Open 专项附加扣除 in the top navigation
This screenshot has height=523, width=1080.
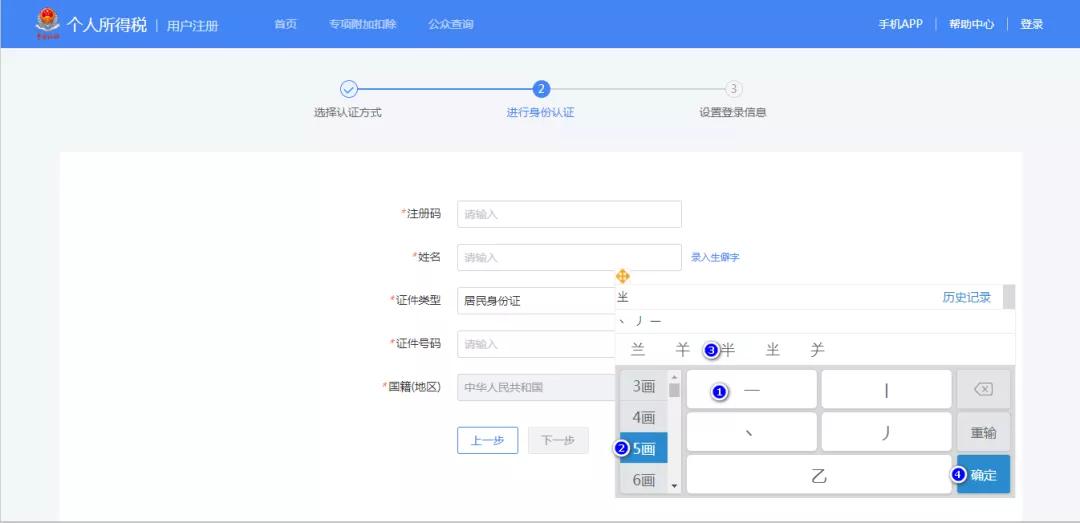click(x=362, y=24)
